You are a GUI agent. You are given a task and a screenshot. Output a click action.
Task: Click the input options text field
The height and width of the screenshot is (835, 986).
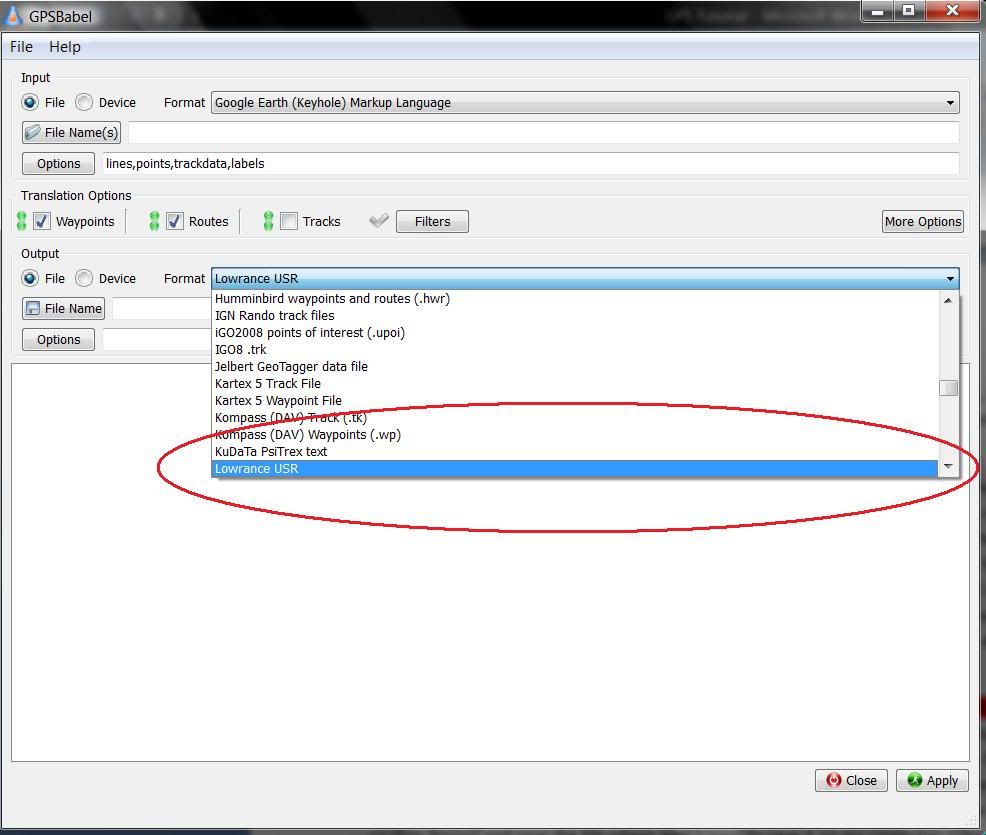[530, 163]
